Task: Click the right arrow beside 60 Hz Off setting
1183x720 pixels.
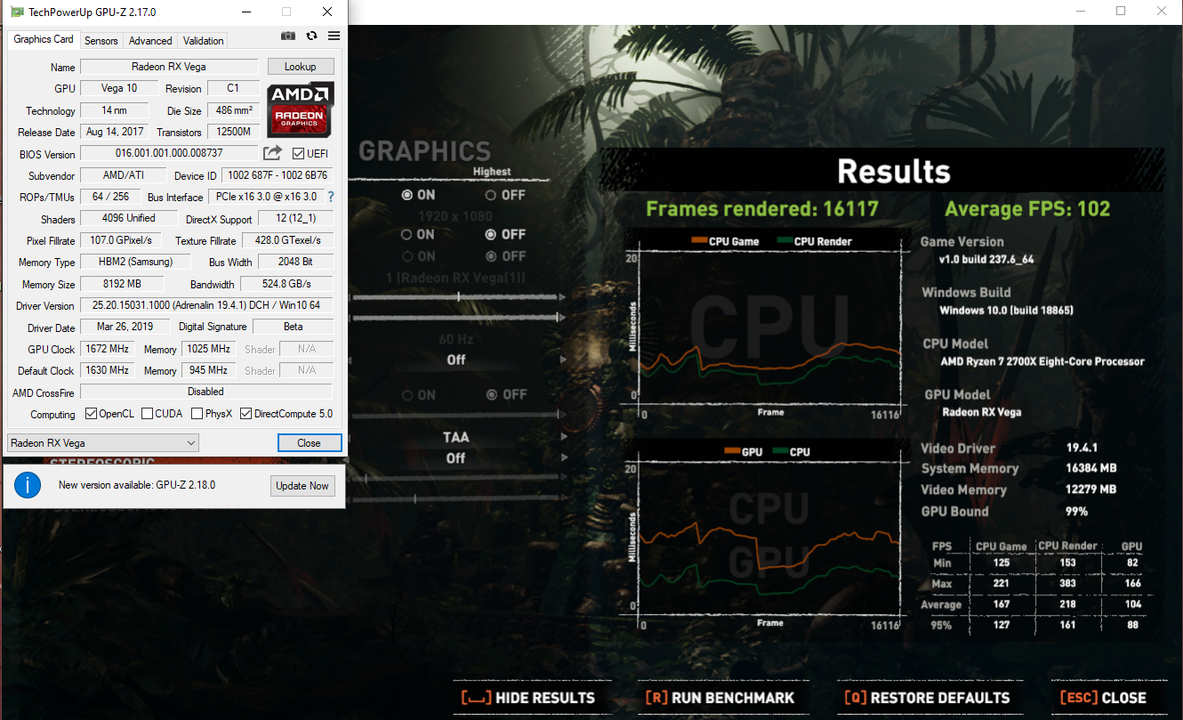Action: (563, 360)
